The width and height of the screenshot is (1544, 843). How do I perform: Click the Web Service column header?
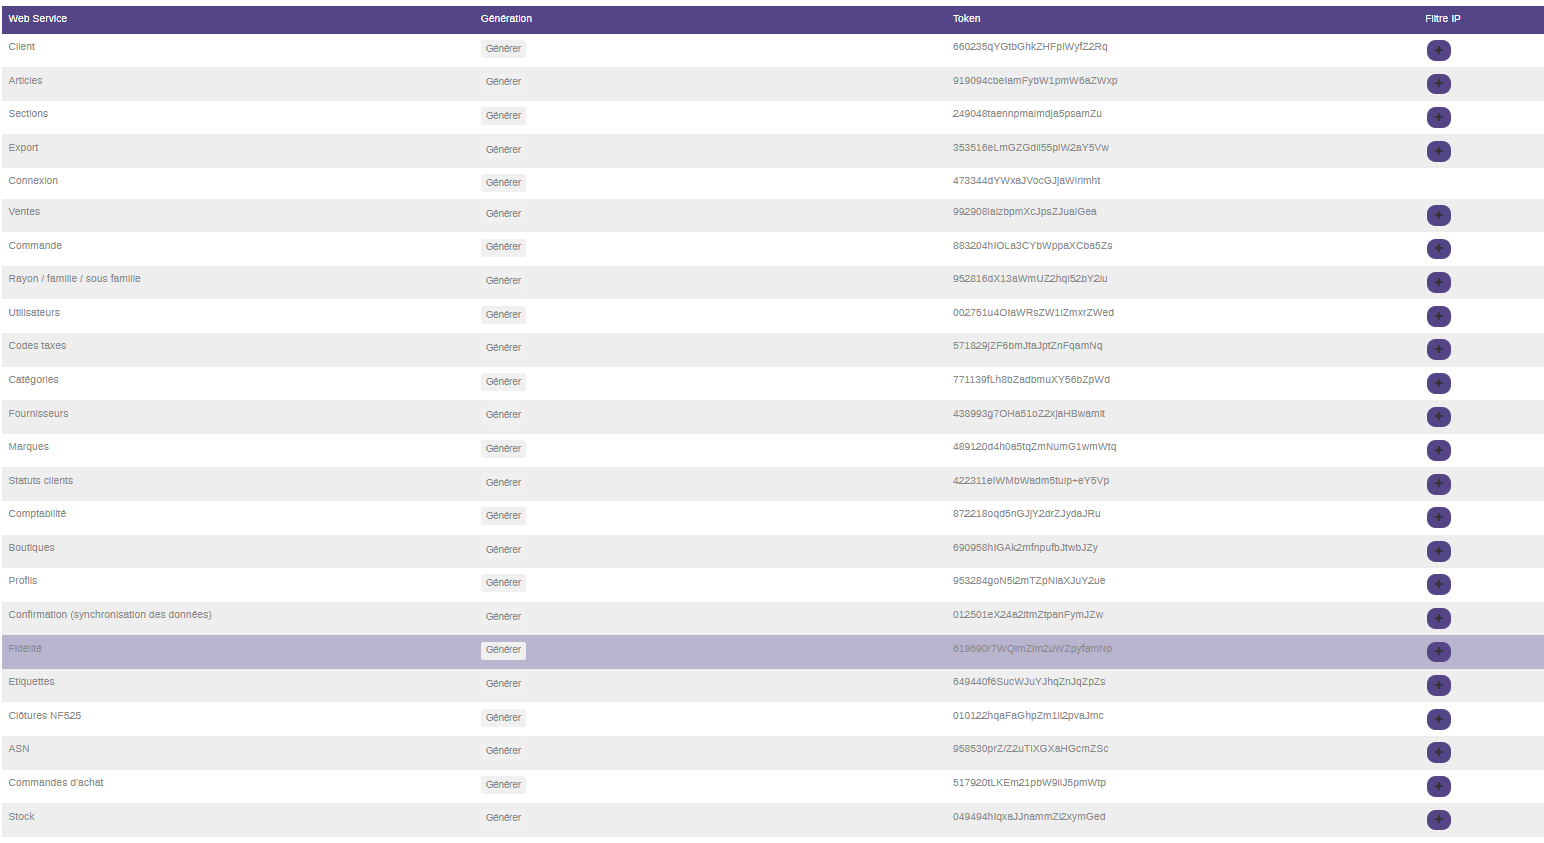[x=38, y=19]
